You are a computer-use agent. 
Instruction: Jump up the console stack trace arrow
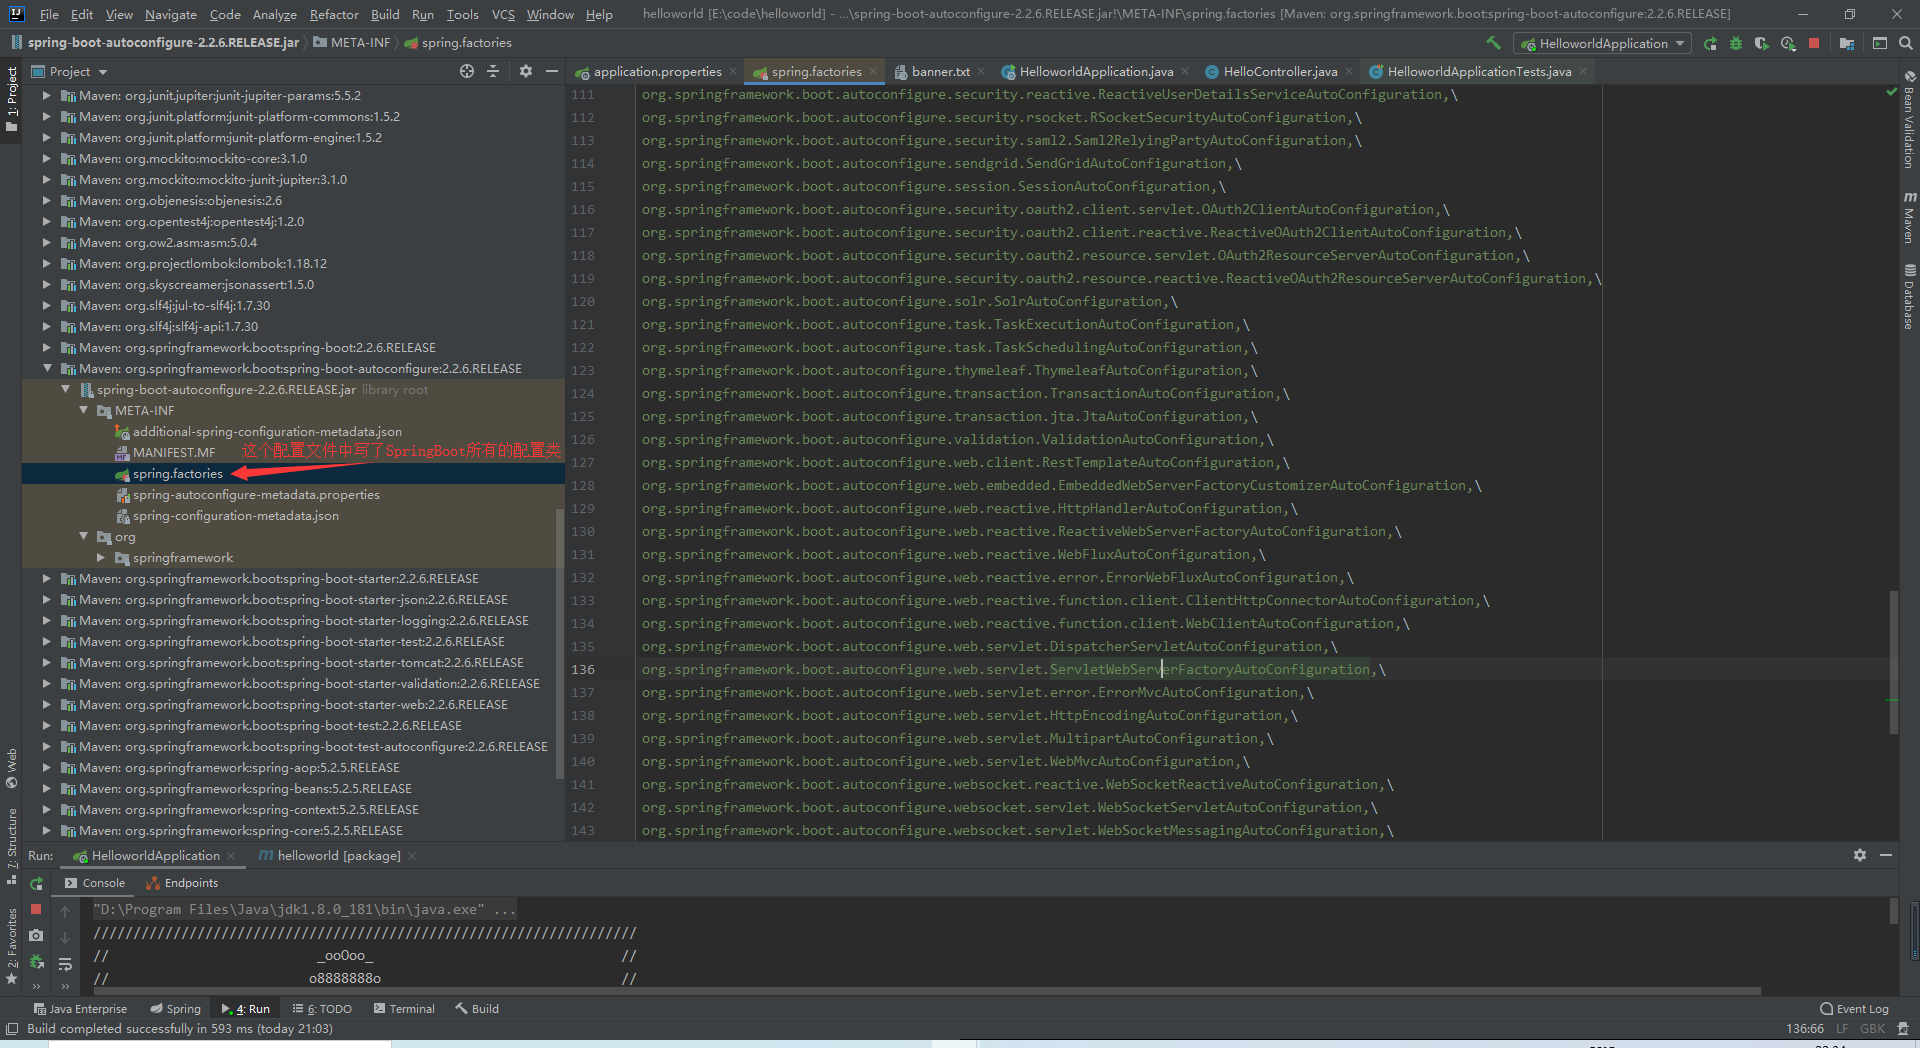tap(65, 911)
